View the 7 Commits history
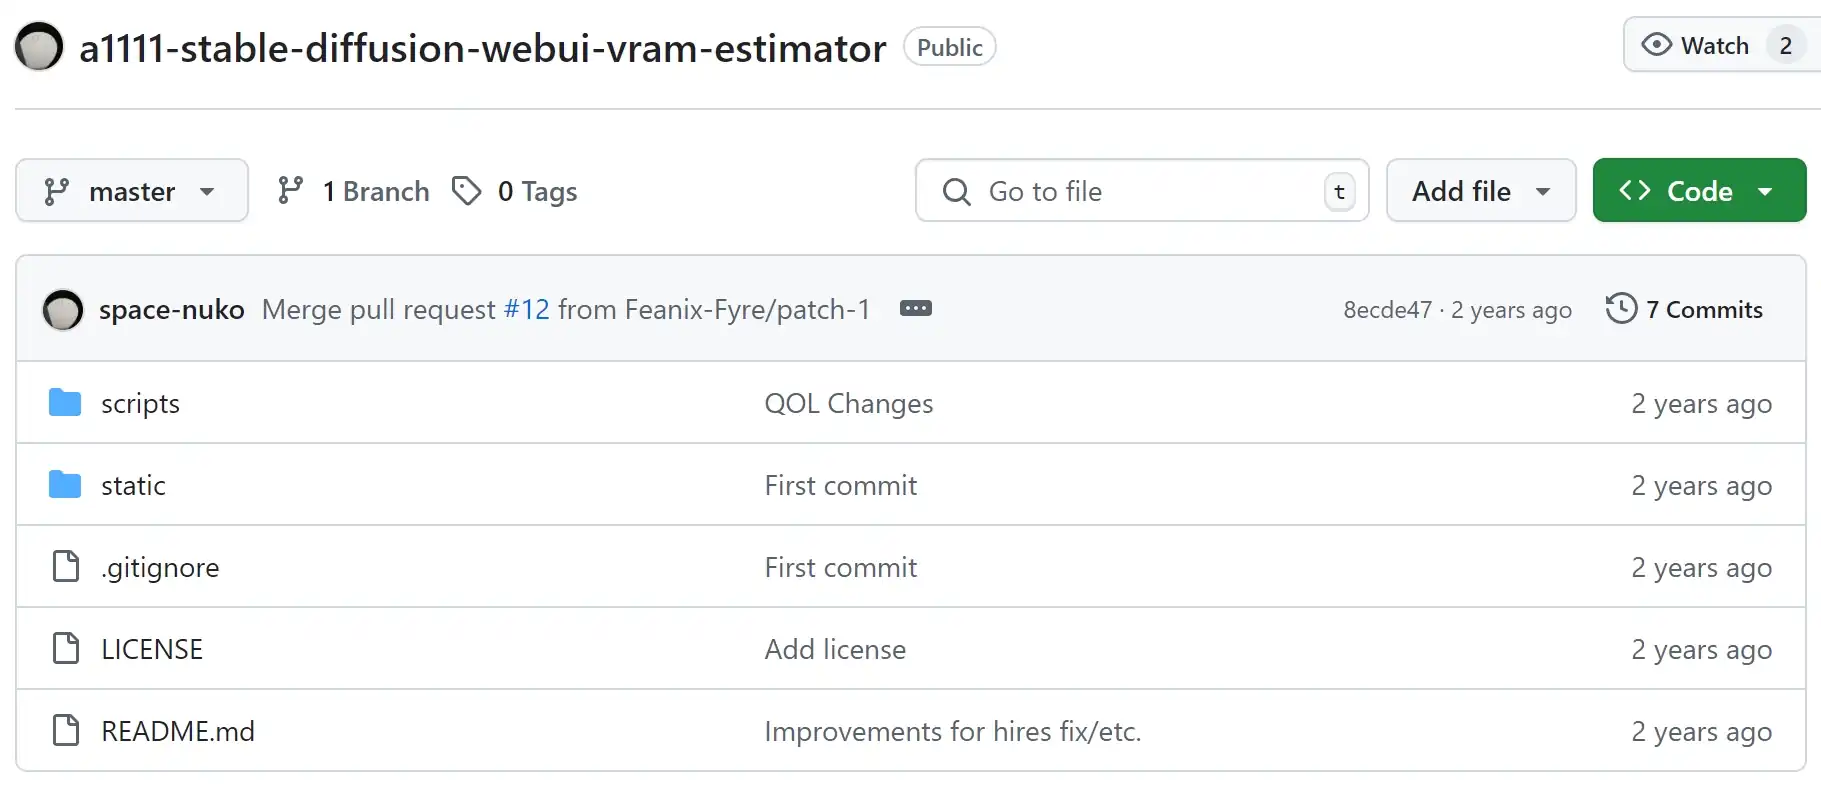The width and height of the screenshot is (1821, 785). (x=1685, y=310)
